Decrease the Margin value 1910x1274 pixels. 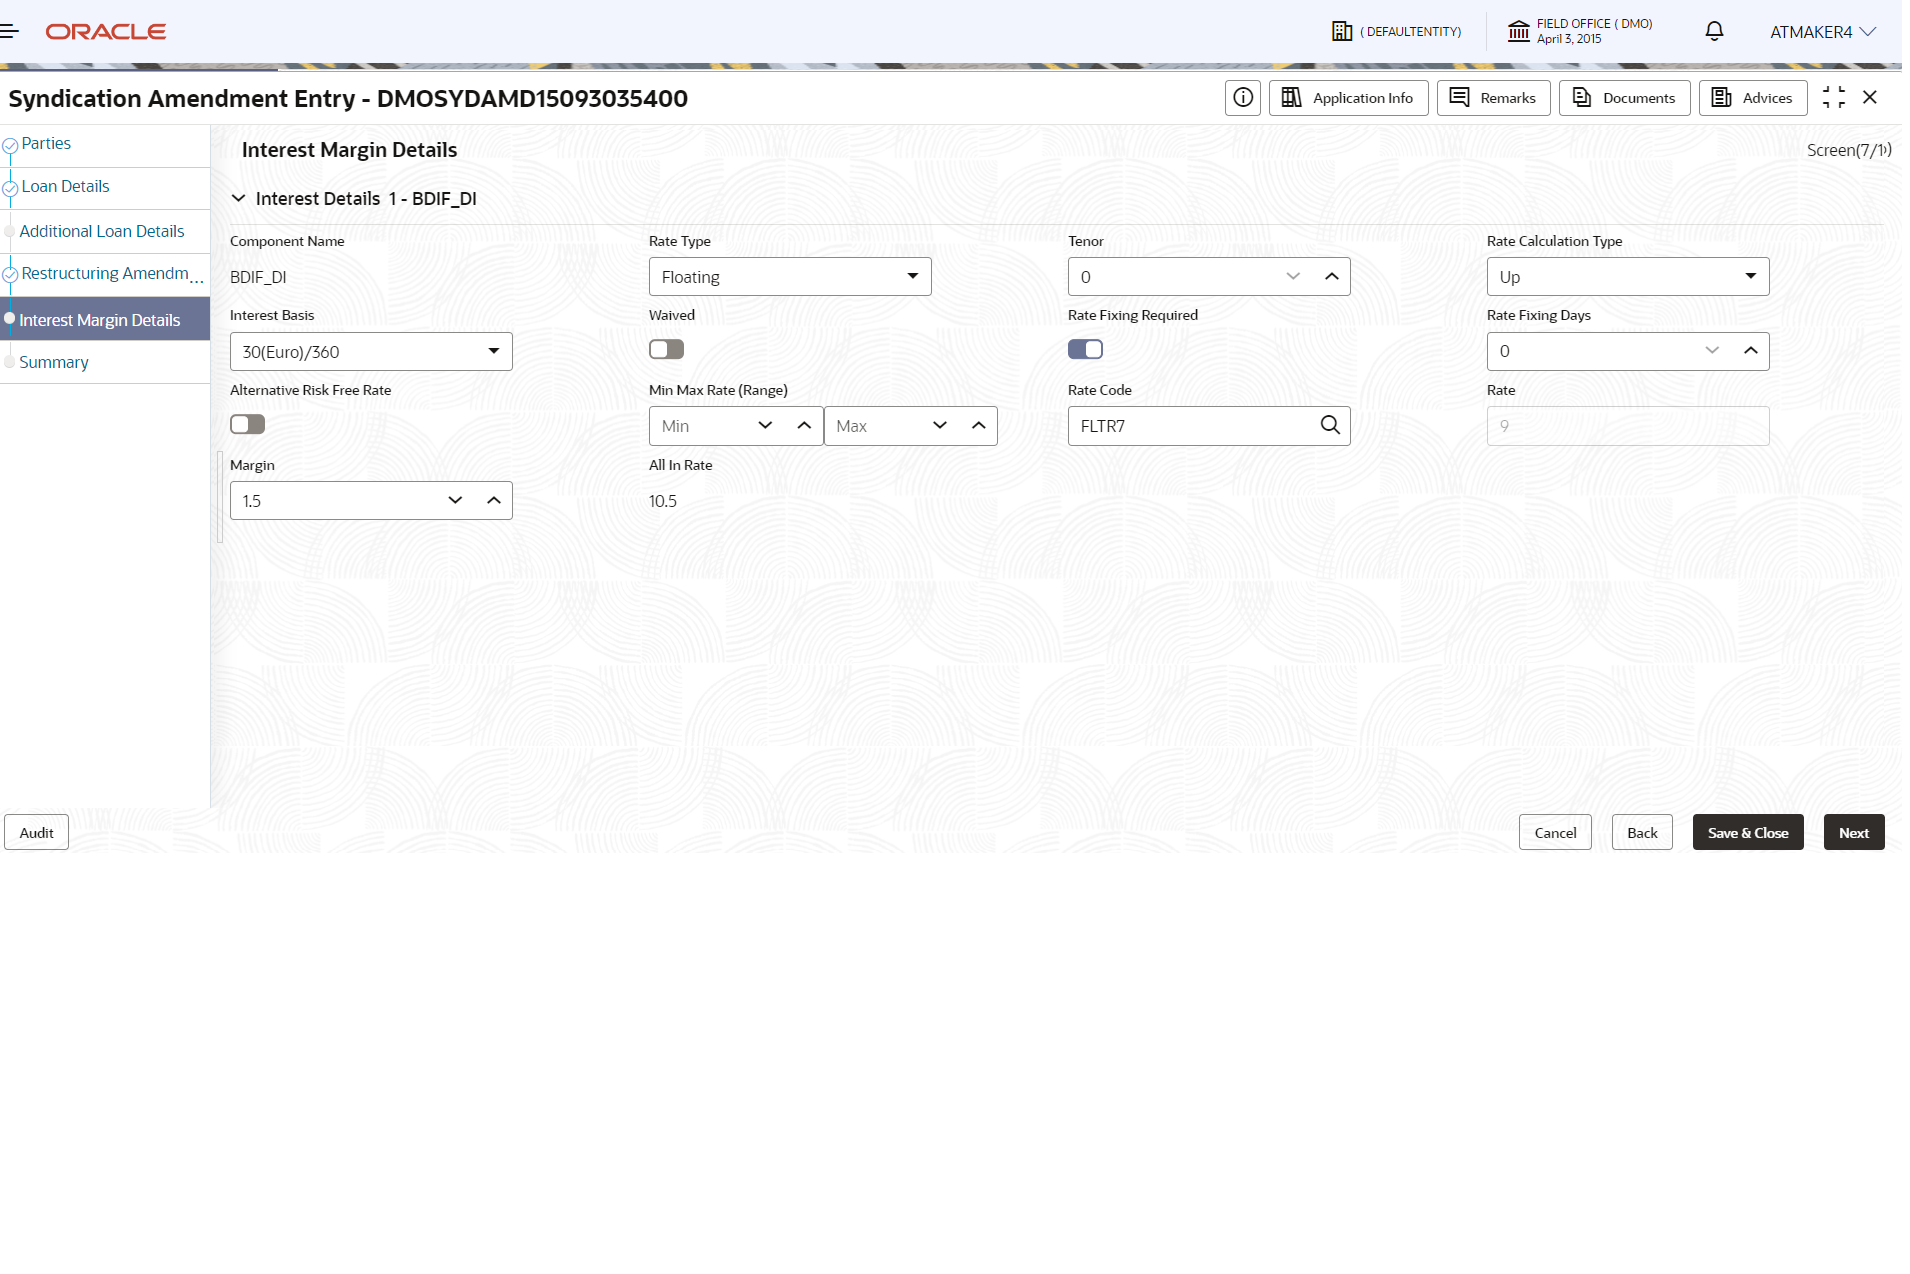(456, 501)
